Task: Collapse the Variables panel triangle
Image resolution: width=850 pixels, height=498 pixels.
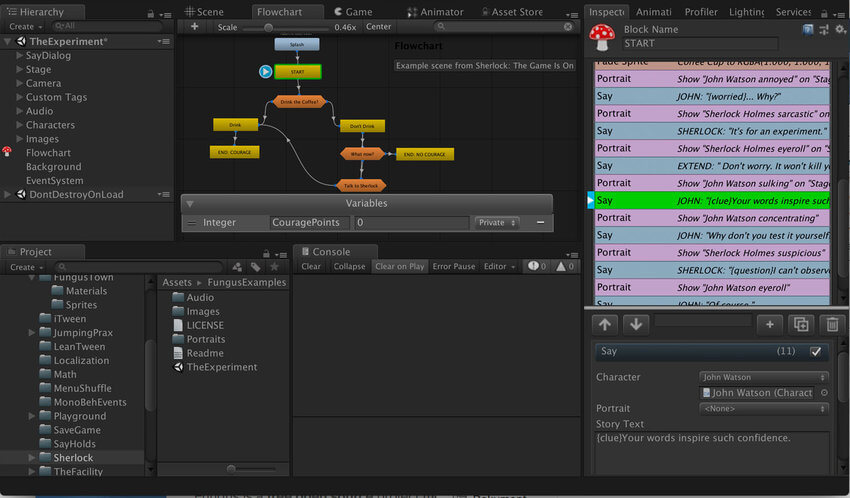Action: 190,204
